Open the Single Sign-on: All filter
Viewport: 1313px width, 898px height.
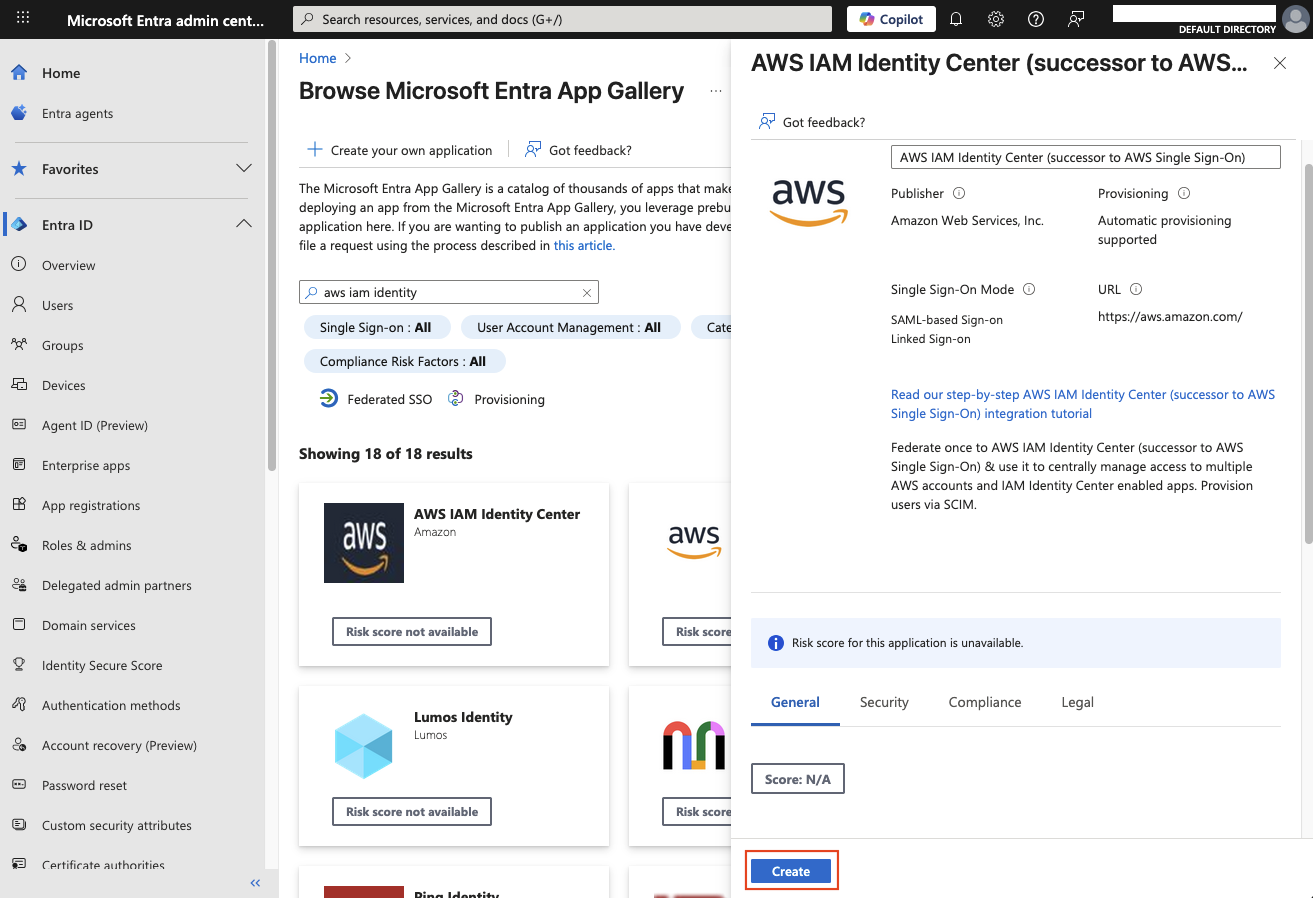377,327
